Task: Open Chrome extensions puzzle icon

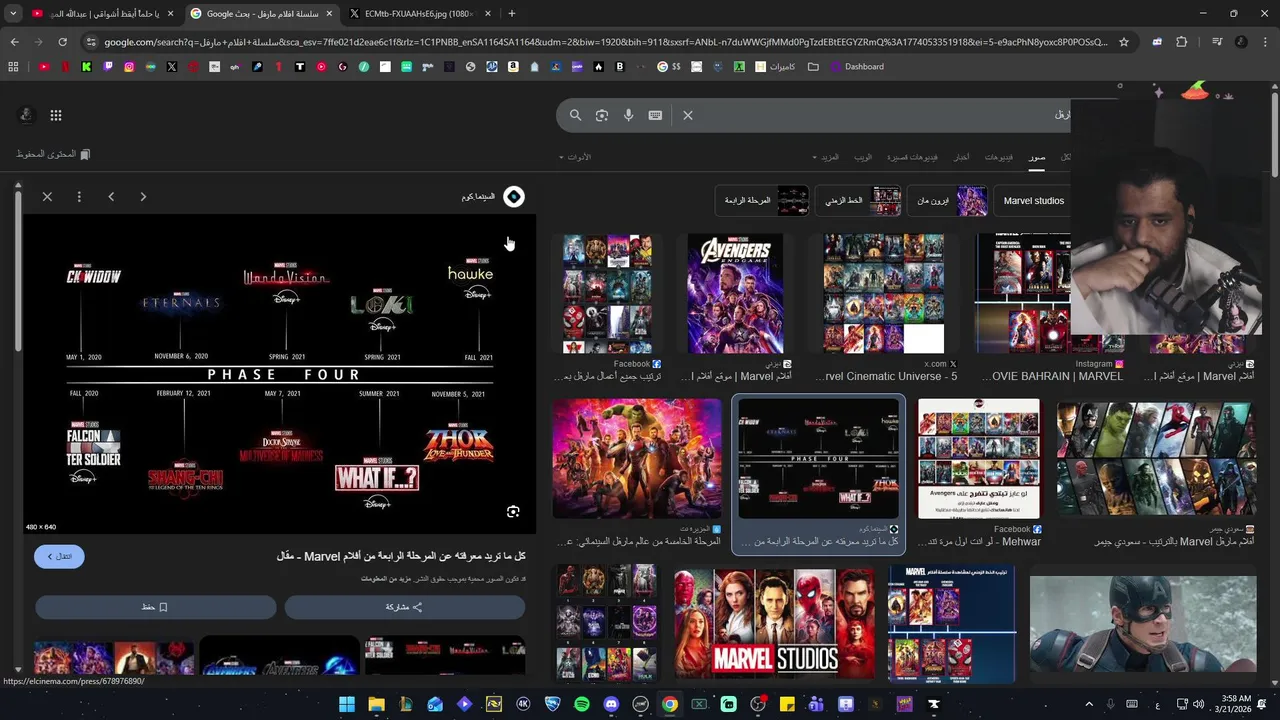Action: [x=1181, y=42]
